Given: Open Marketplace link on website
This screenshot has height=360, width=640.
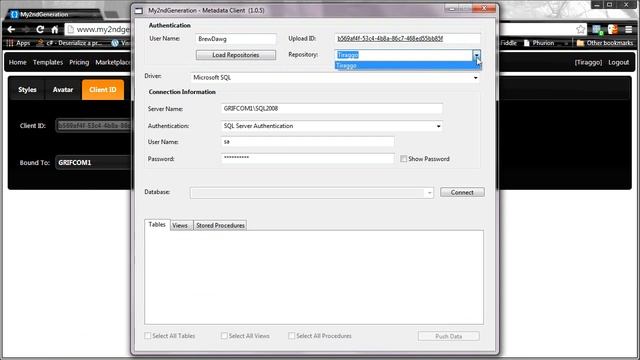Looking at the screenshot, I should [113, 62].
